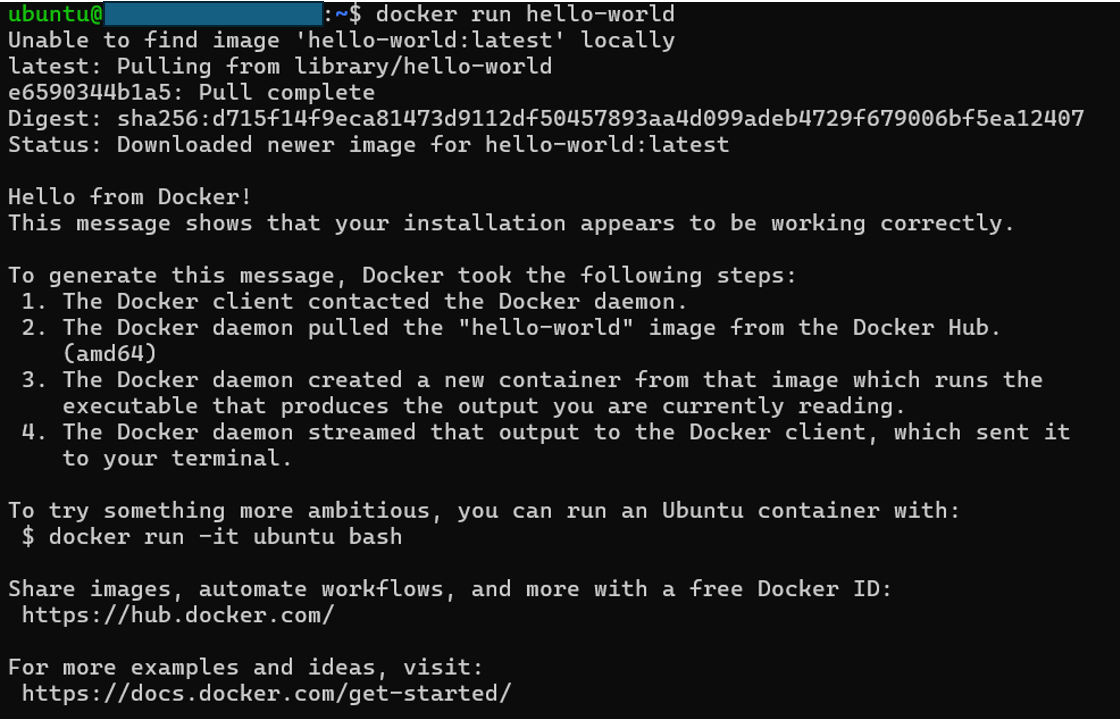Click step 4 'streamed that output' line

(x=546, y=432)
